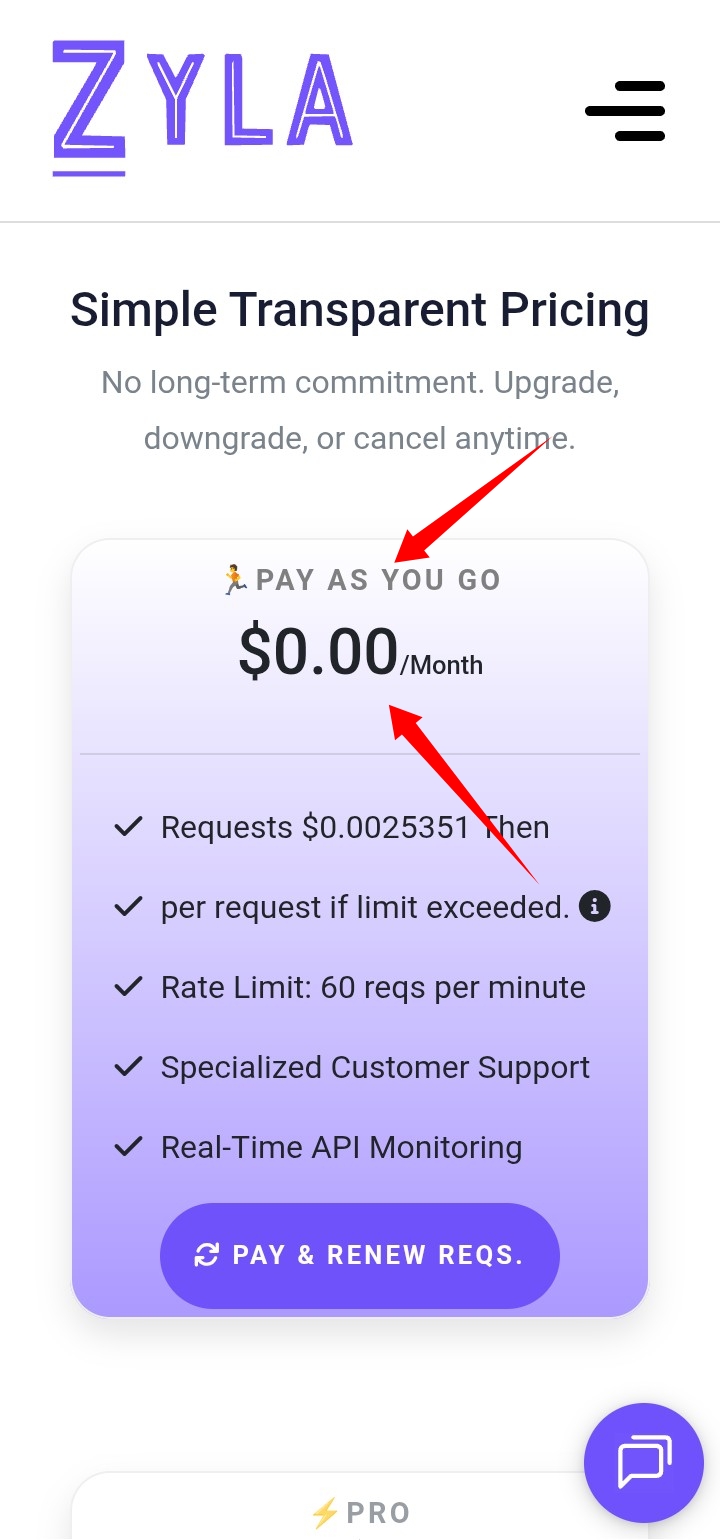Open the hamburger navigation menu
Screen dimensions: 720x1540
pyautogui.click(x=626, y=110)
